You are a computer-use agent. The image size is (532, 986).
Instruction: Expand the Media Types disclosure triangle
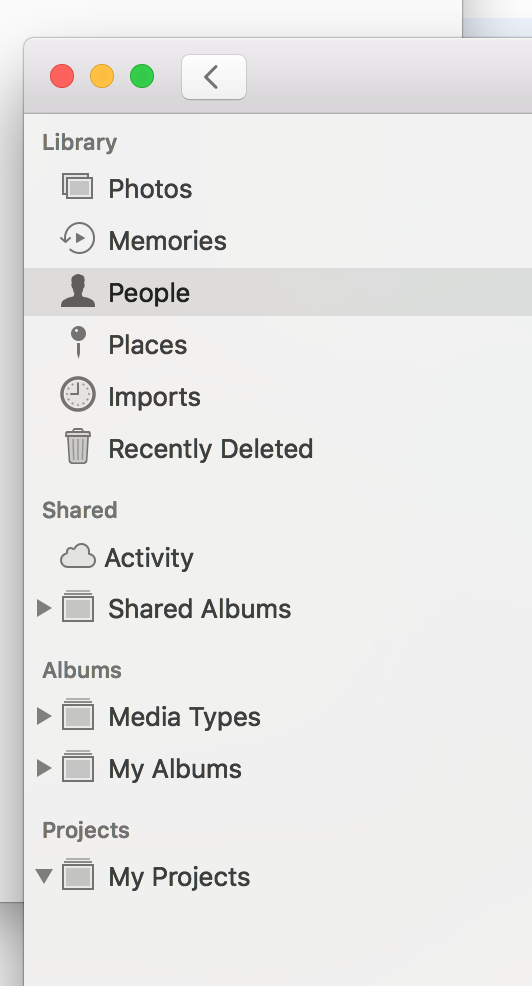(43, 716)
